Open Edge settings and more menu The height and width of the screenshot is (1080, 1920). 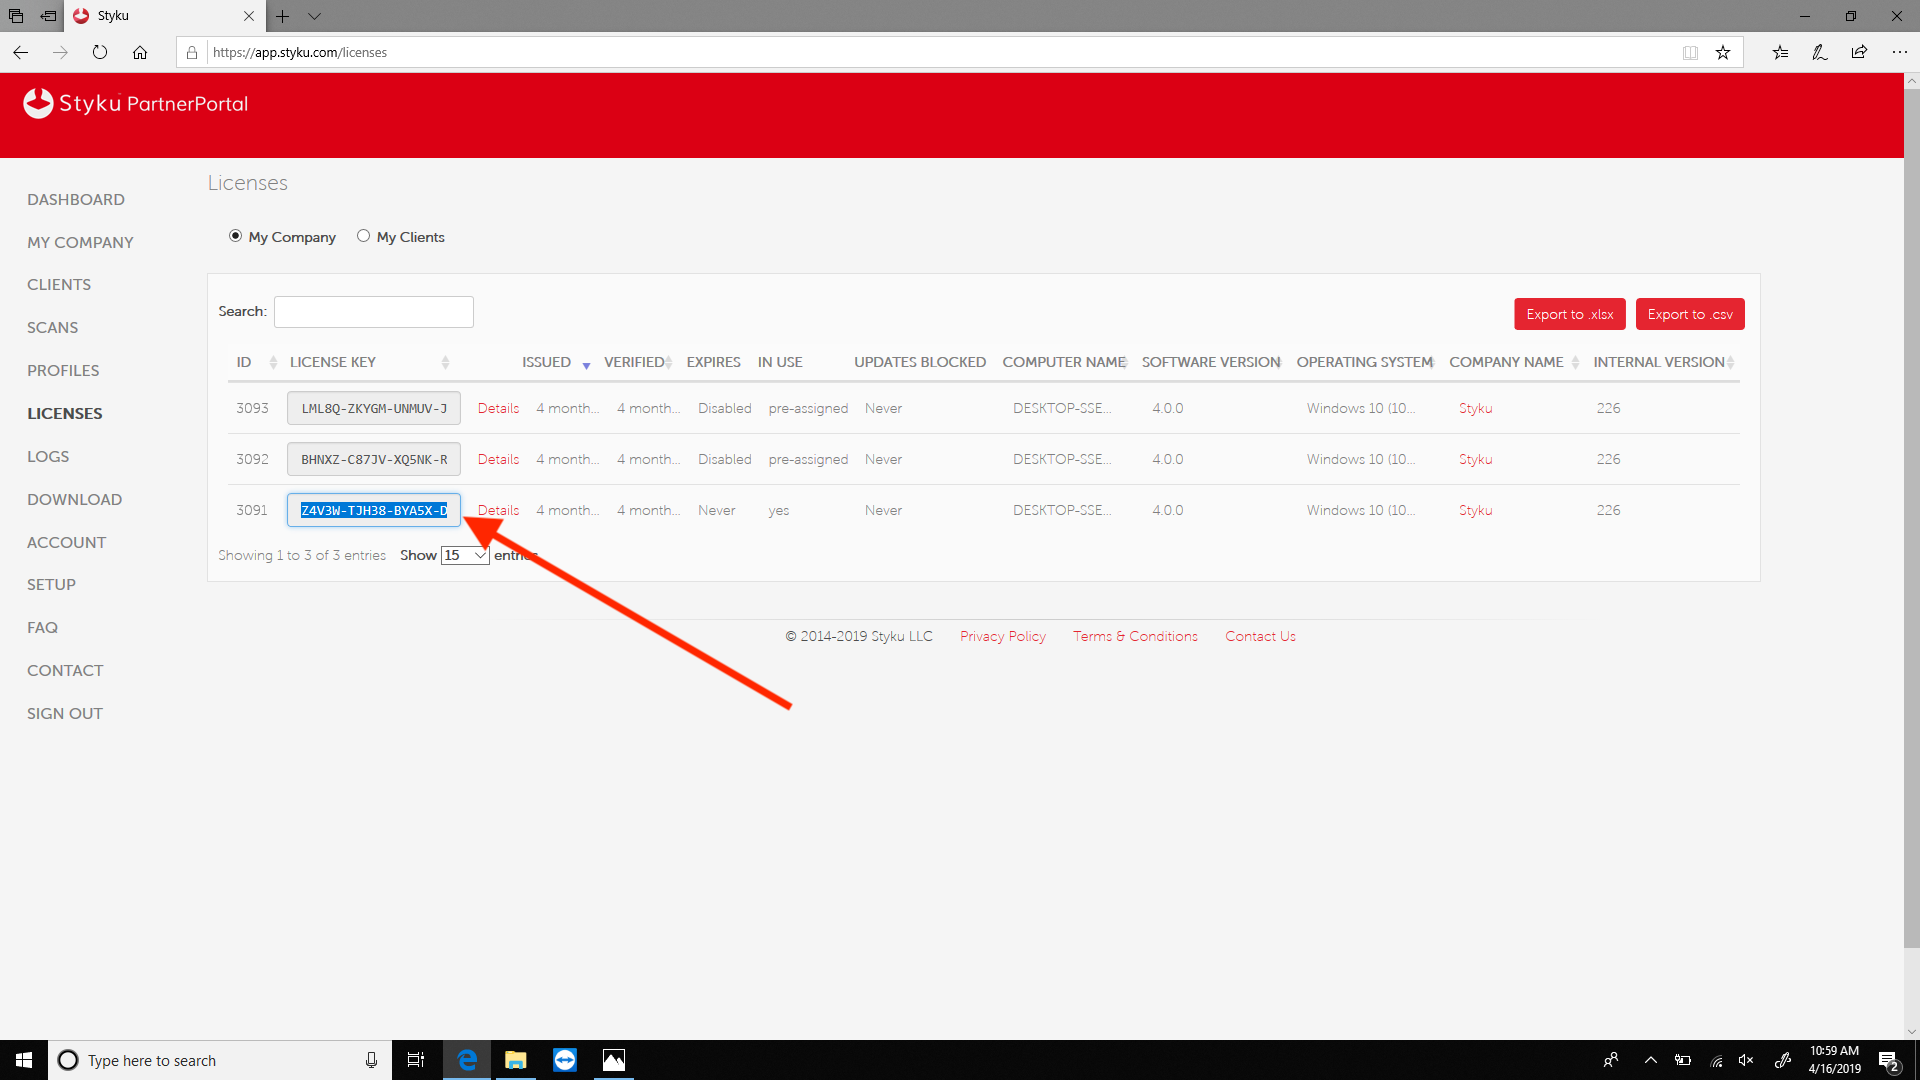1899,52
